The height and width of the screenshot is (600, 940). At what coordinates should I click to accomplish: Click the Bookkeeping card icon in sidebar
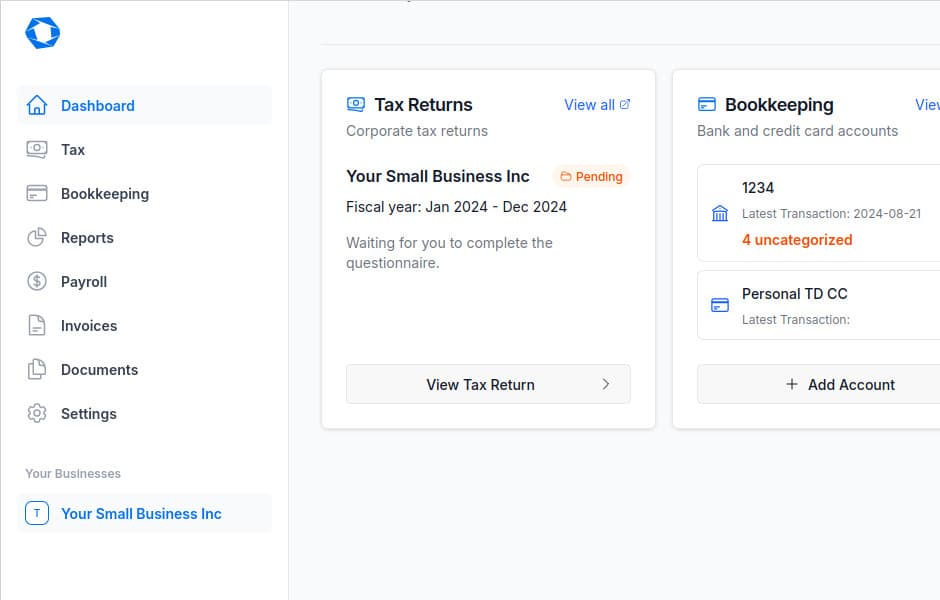point(37,193)
